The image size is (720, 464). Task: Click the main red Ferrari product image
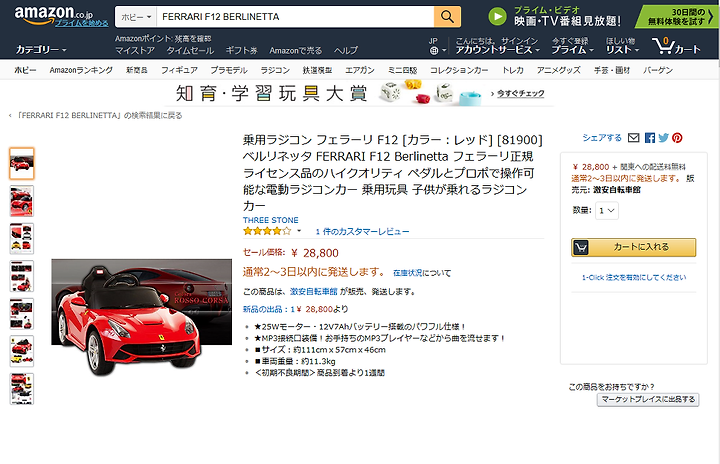141,318
